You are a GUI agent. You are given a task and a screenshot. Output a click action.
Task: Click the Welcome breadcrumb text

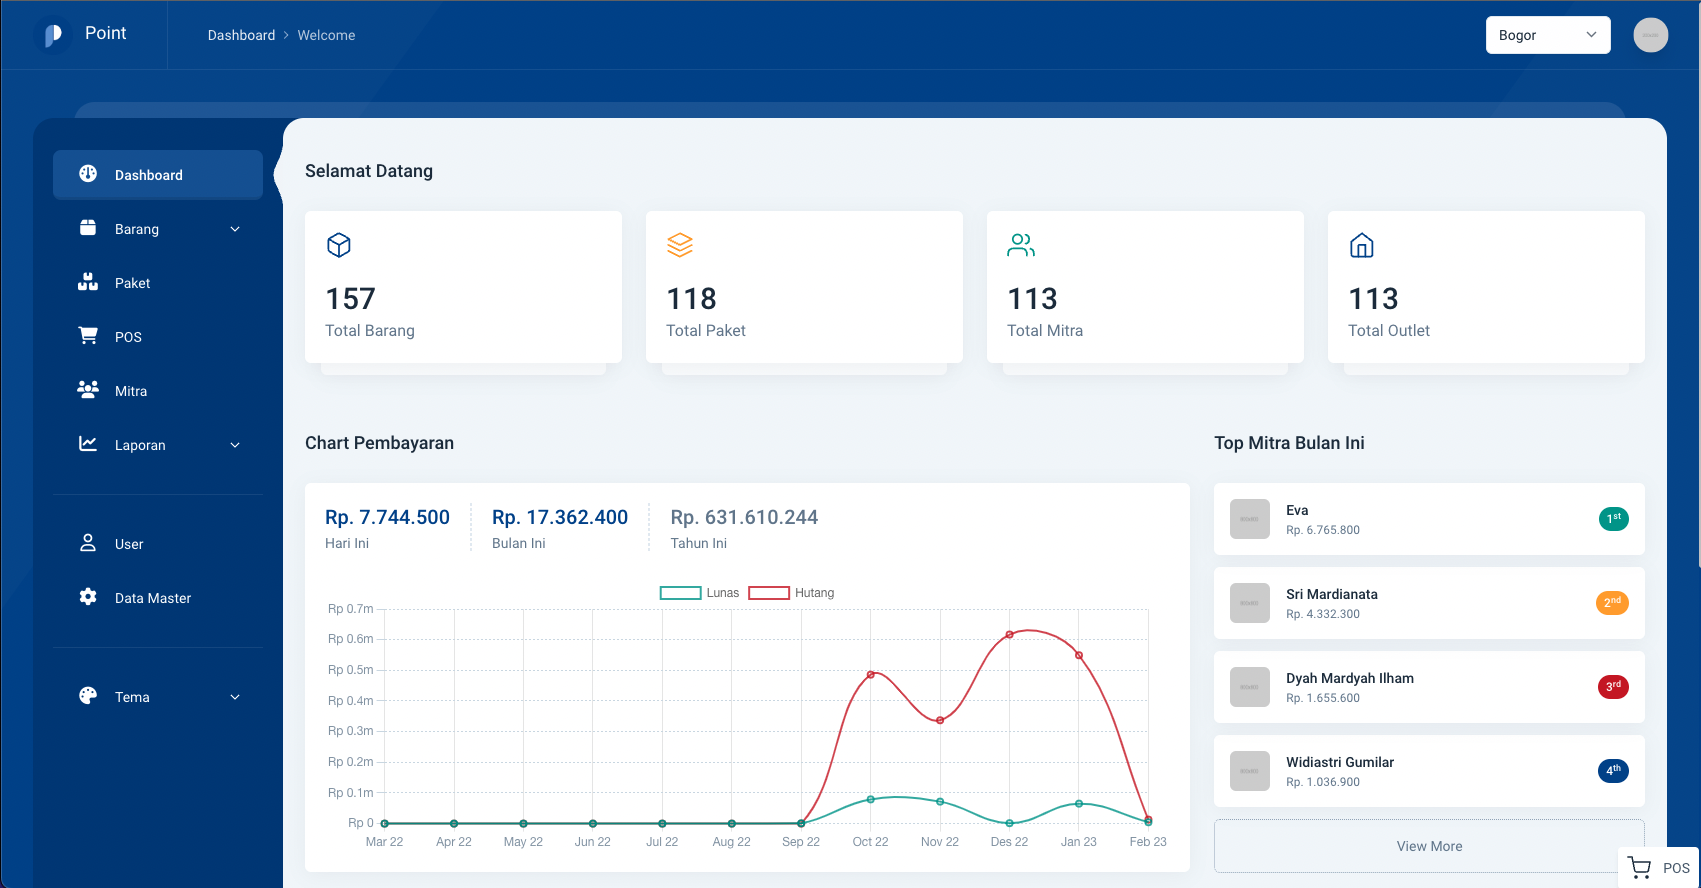[x=326, y=35]
